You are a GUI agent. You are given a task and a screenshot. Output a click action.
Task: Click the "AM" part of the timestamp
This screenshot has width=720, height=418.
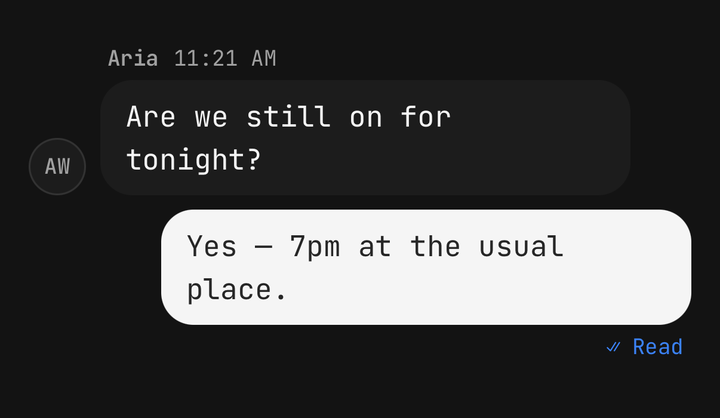(x=264, y=59)
